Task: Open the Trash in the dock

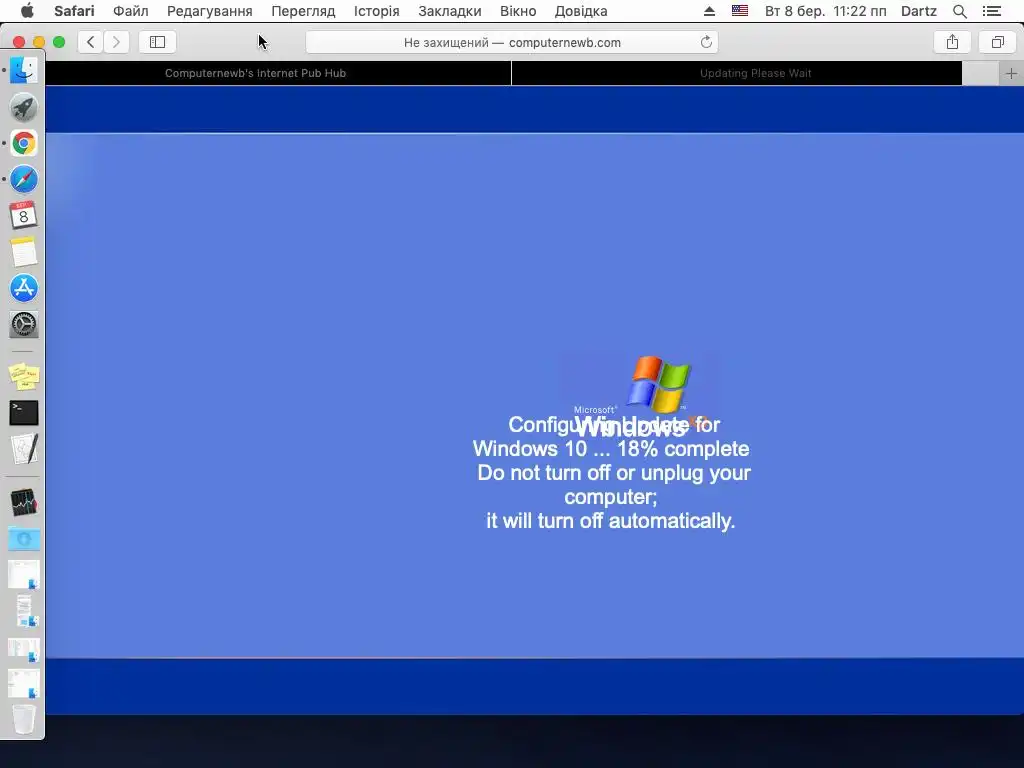Action: (x=24, y=718)
